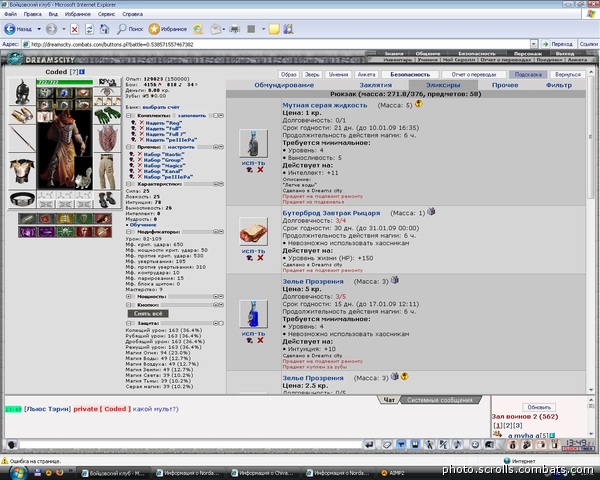
Task: Refresh the page in the browser toolbar
Action: 90,29
